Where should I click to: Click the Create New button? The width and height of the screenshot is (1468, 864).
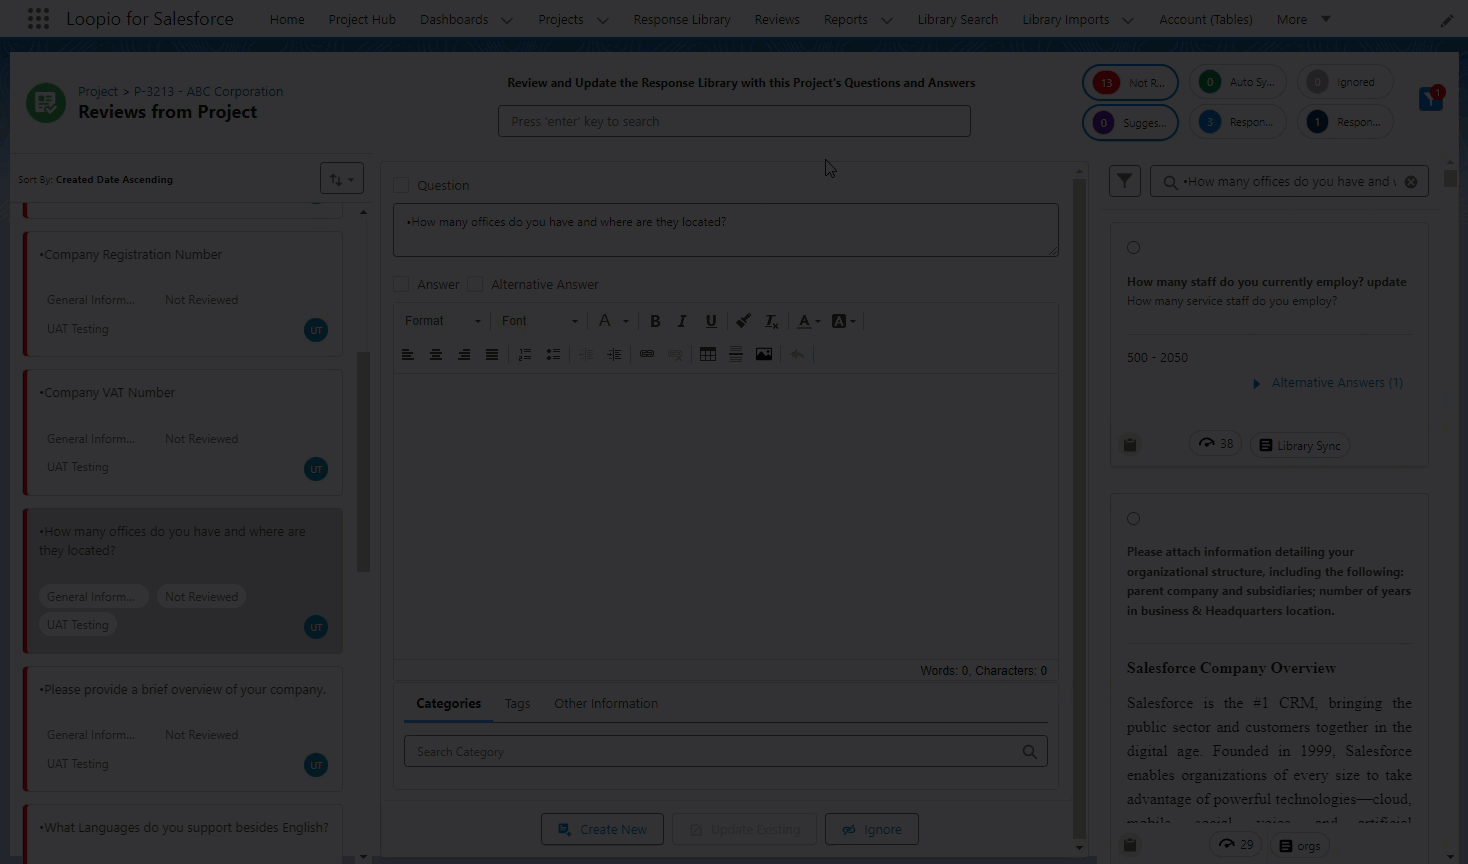pyautogui.click(x=602, y=829)
